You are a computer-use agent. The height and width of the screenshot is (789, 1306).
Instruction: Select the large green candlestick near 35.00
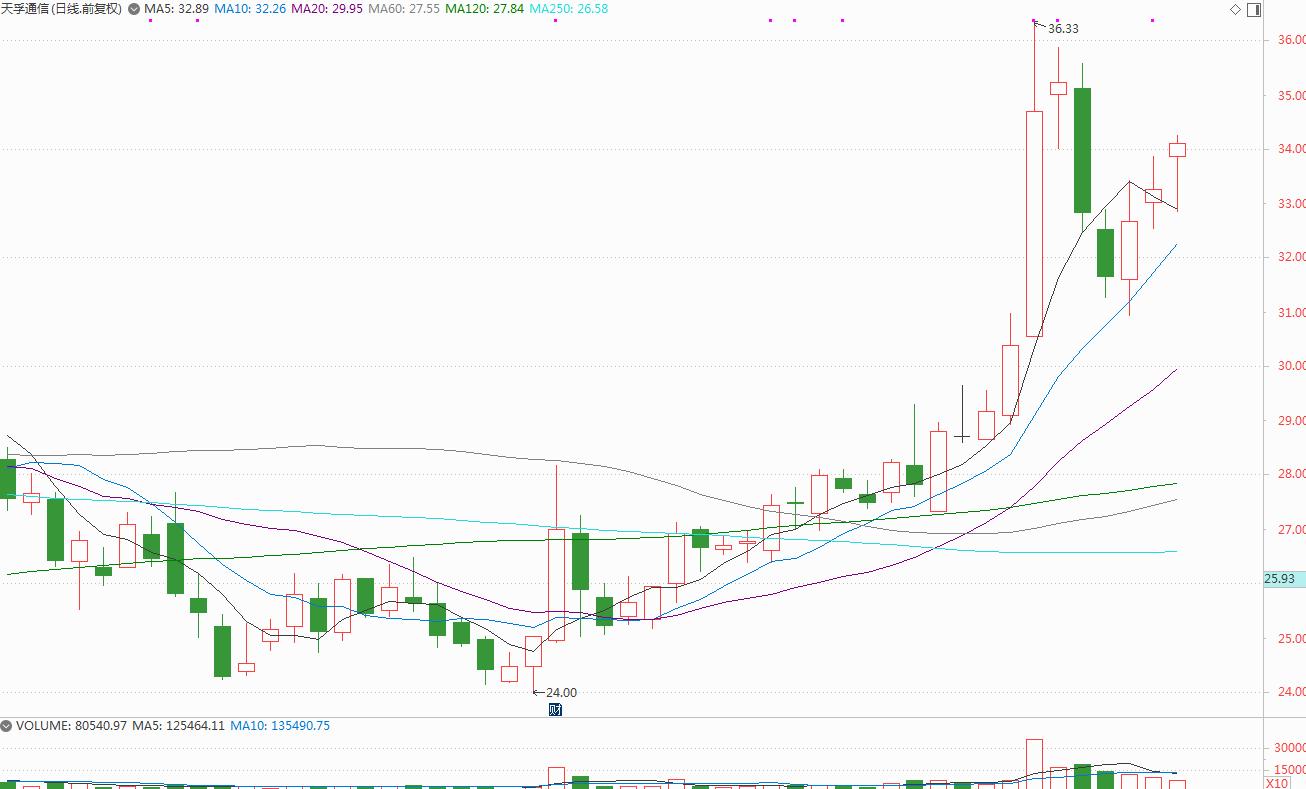pos(1082,150)
